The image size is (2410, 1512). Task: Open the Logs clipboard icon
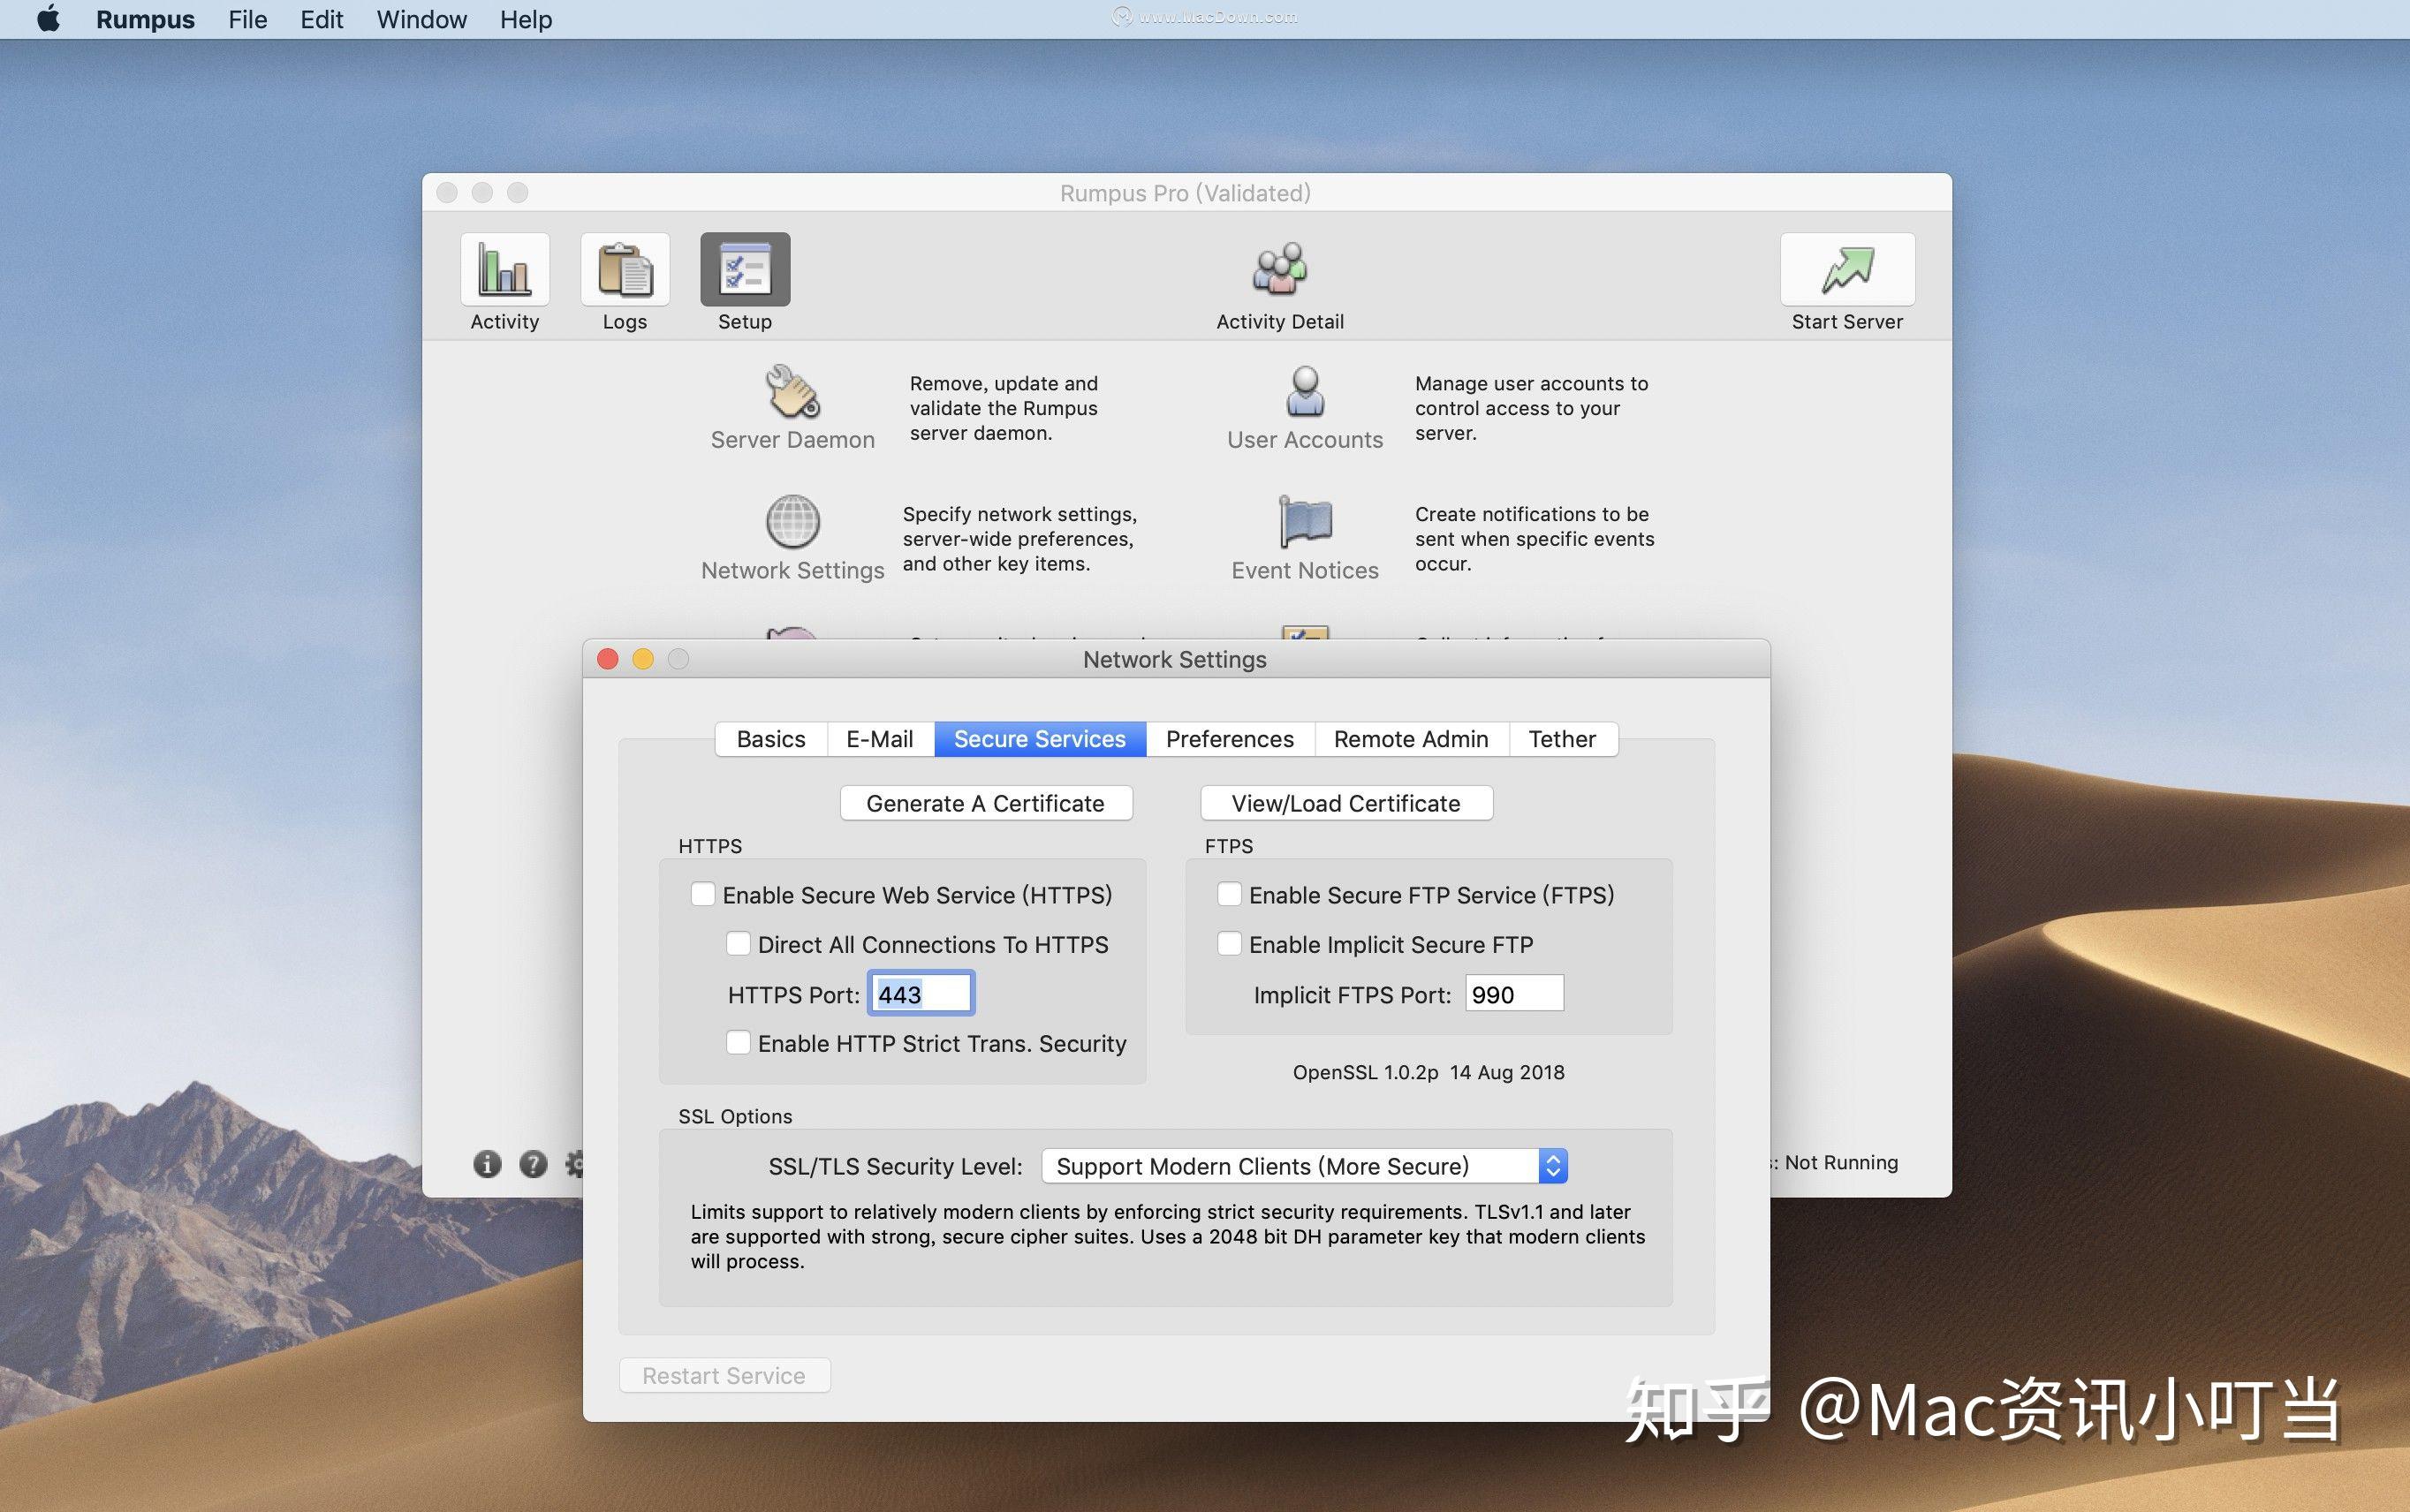pos(625,269)
